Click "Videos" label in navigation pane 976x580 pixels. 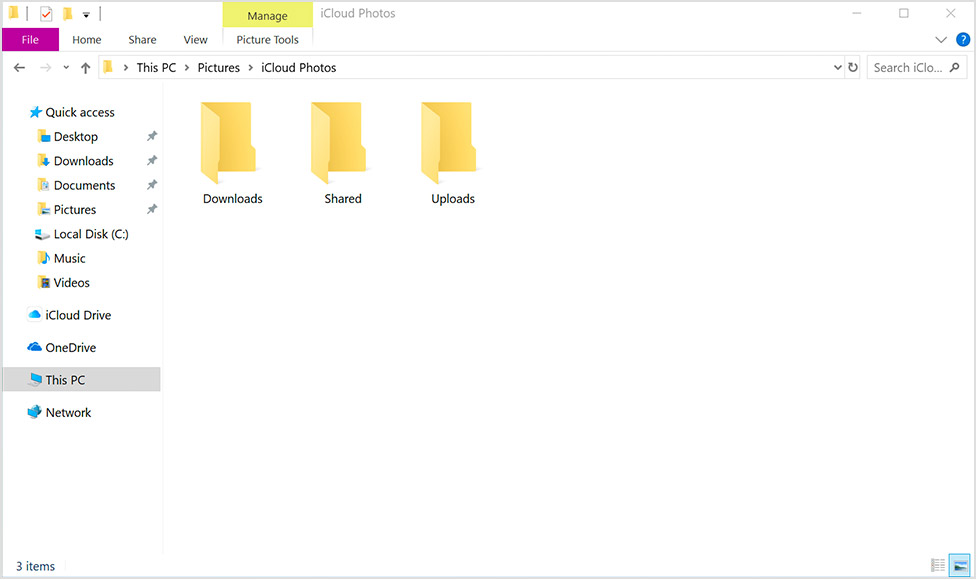point(72,283)
